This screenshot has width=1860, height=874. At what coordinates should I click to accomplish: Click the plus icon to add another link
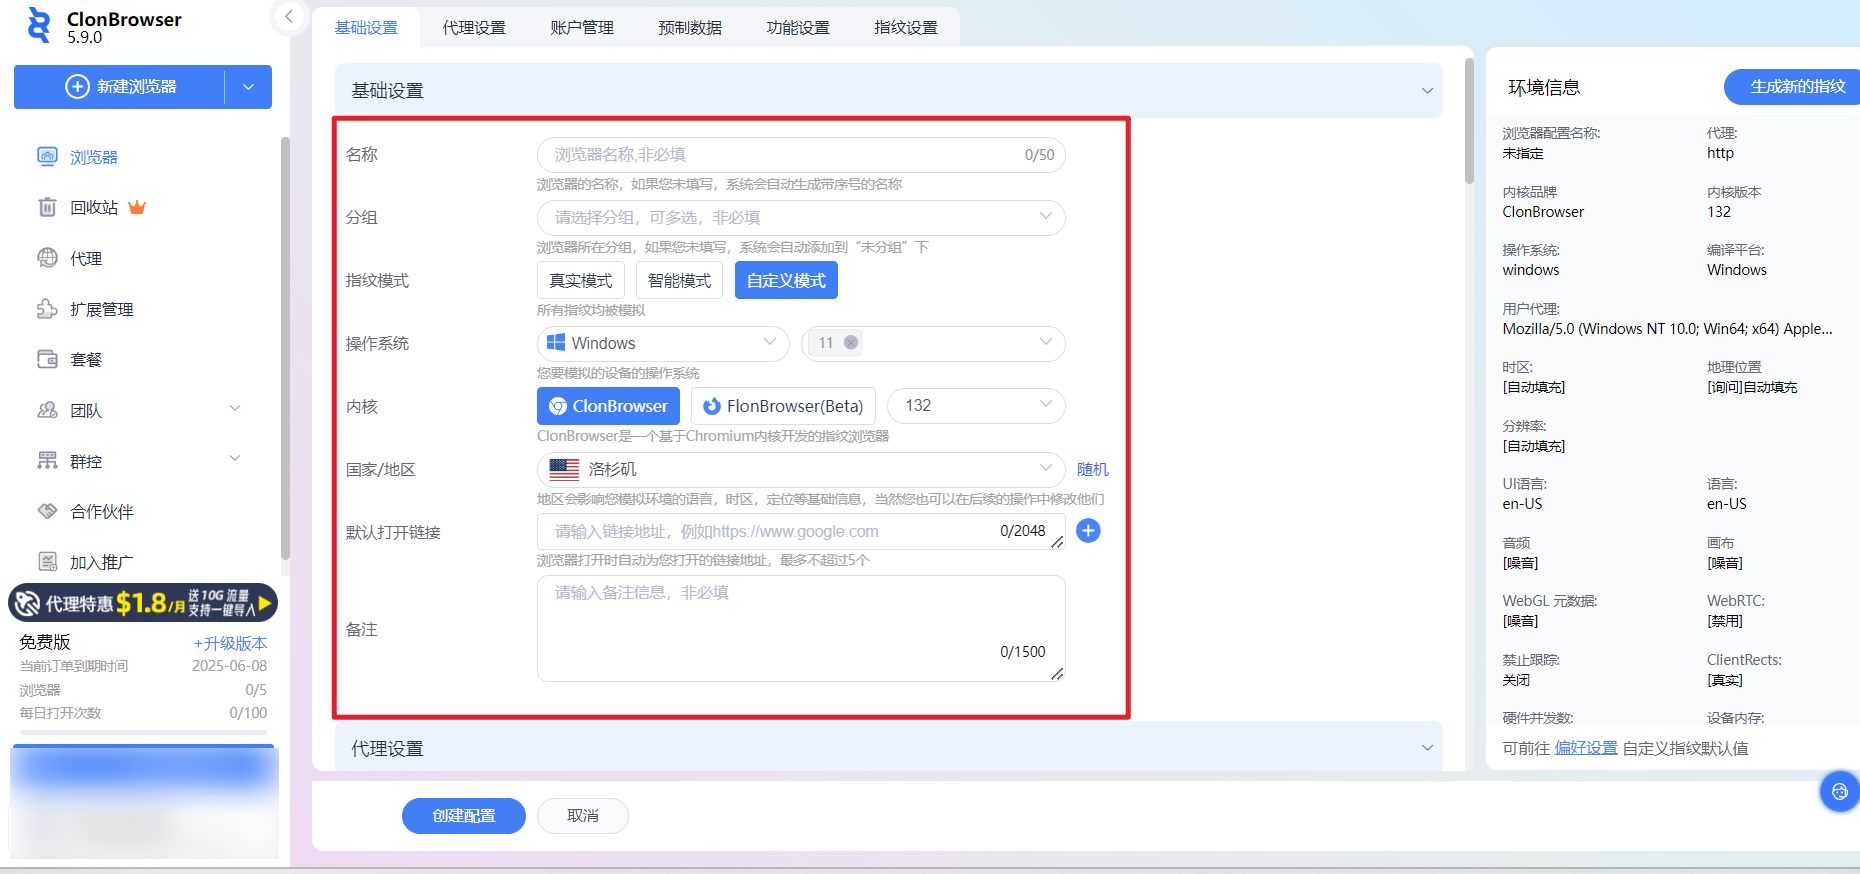1088,531
